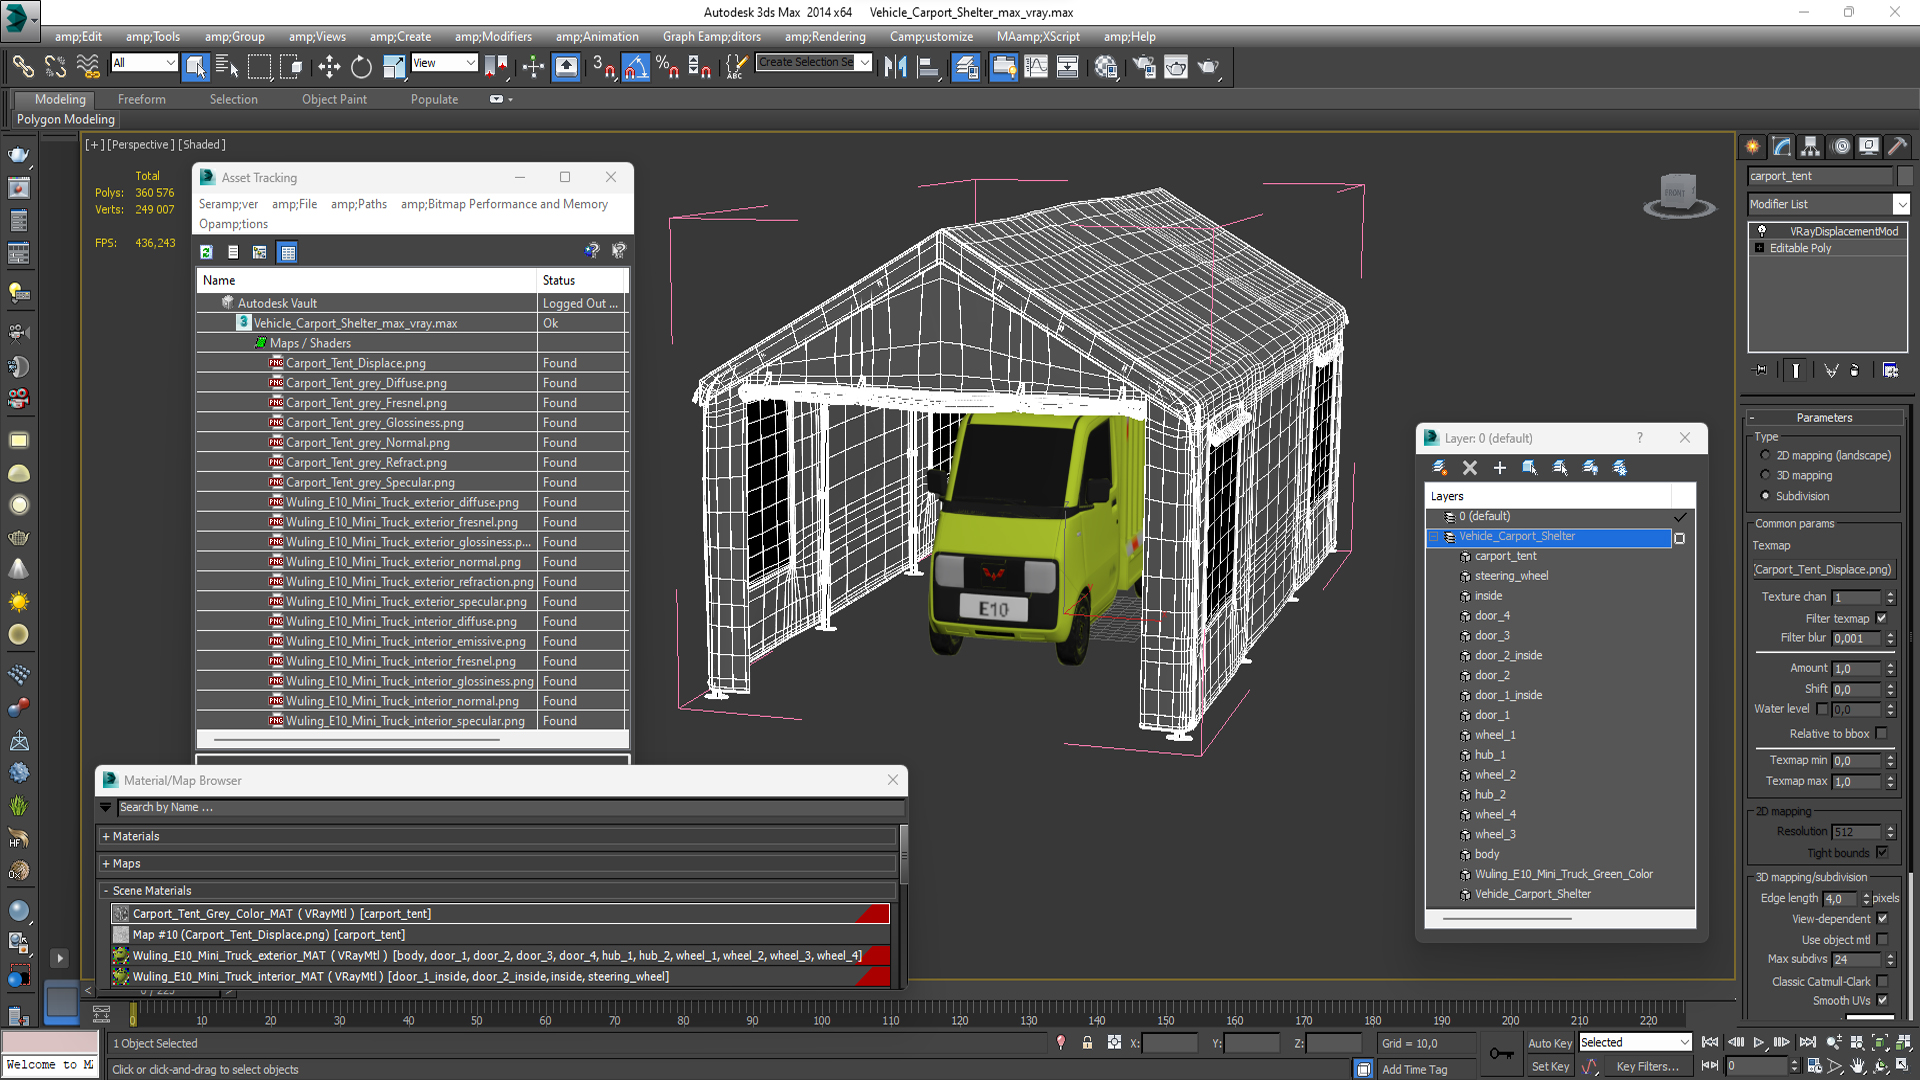Select Subdivision radio button
The width and height of the screenshot is (1920, 1080).
1765,496
